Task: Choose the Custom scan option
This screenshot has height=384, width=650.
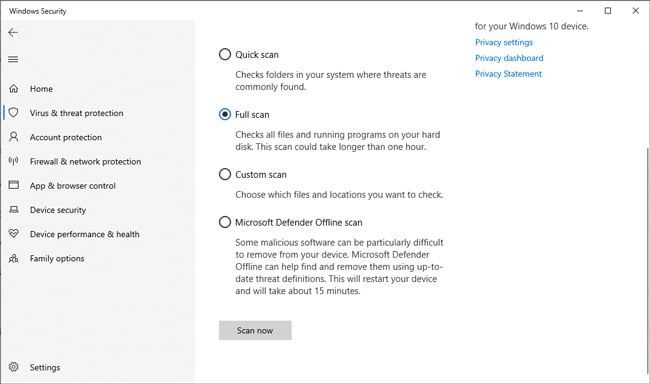Action: tap(225, 174)
